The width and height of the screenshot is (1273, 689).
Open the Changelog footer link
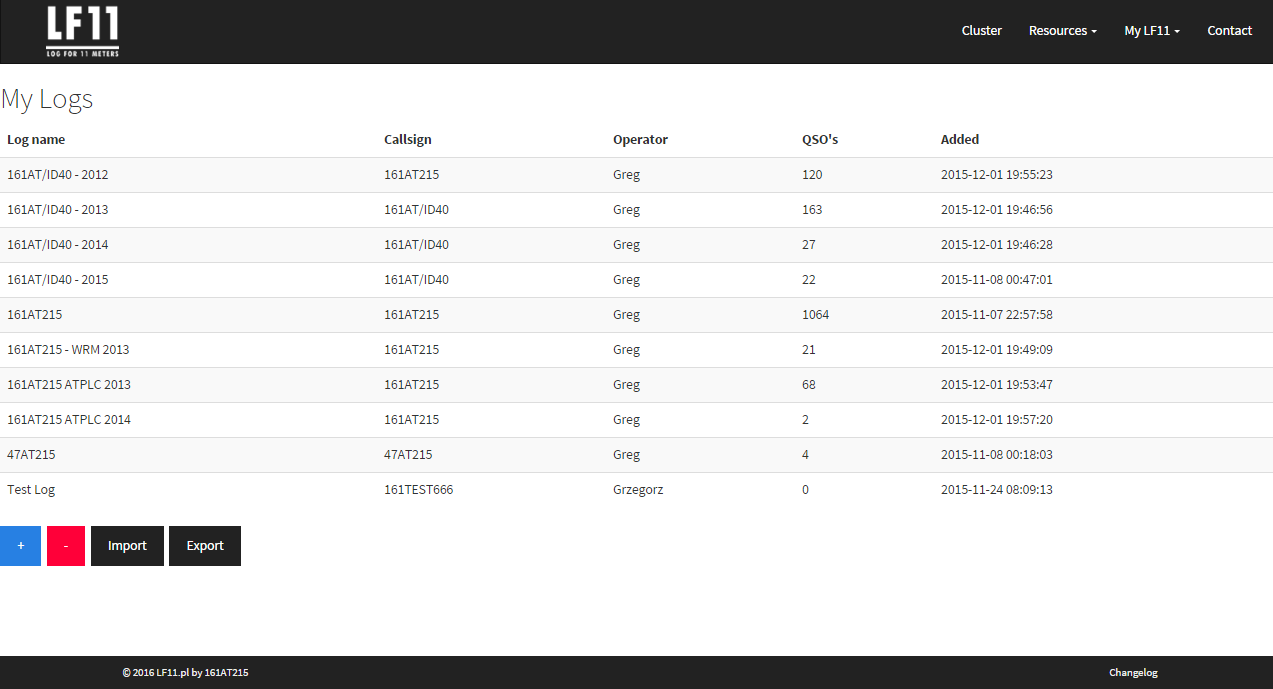tap(1133, 673)
